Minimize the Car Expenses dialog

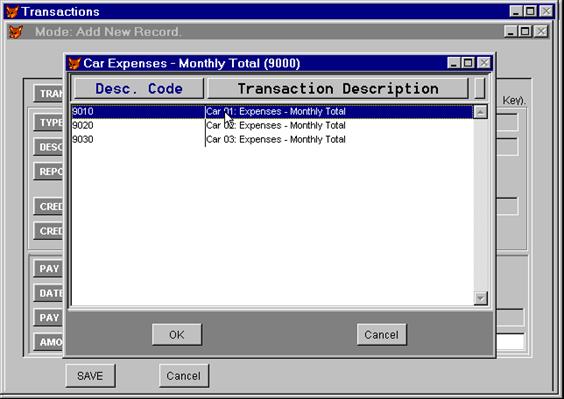click(453, 63)
